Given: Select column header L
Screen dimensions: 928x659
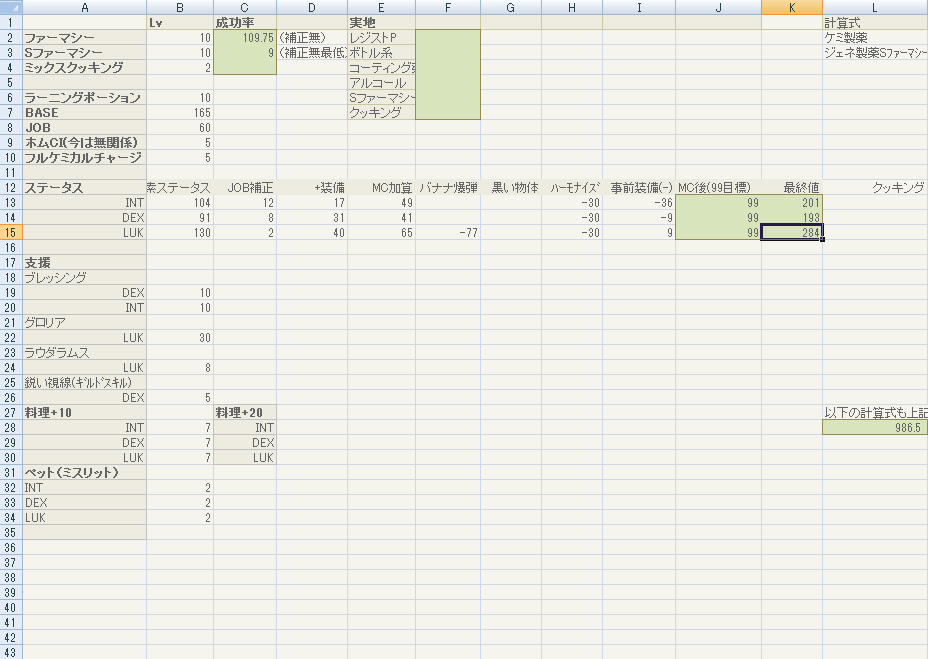Looking at the screenshot, I should point(875,7).
